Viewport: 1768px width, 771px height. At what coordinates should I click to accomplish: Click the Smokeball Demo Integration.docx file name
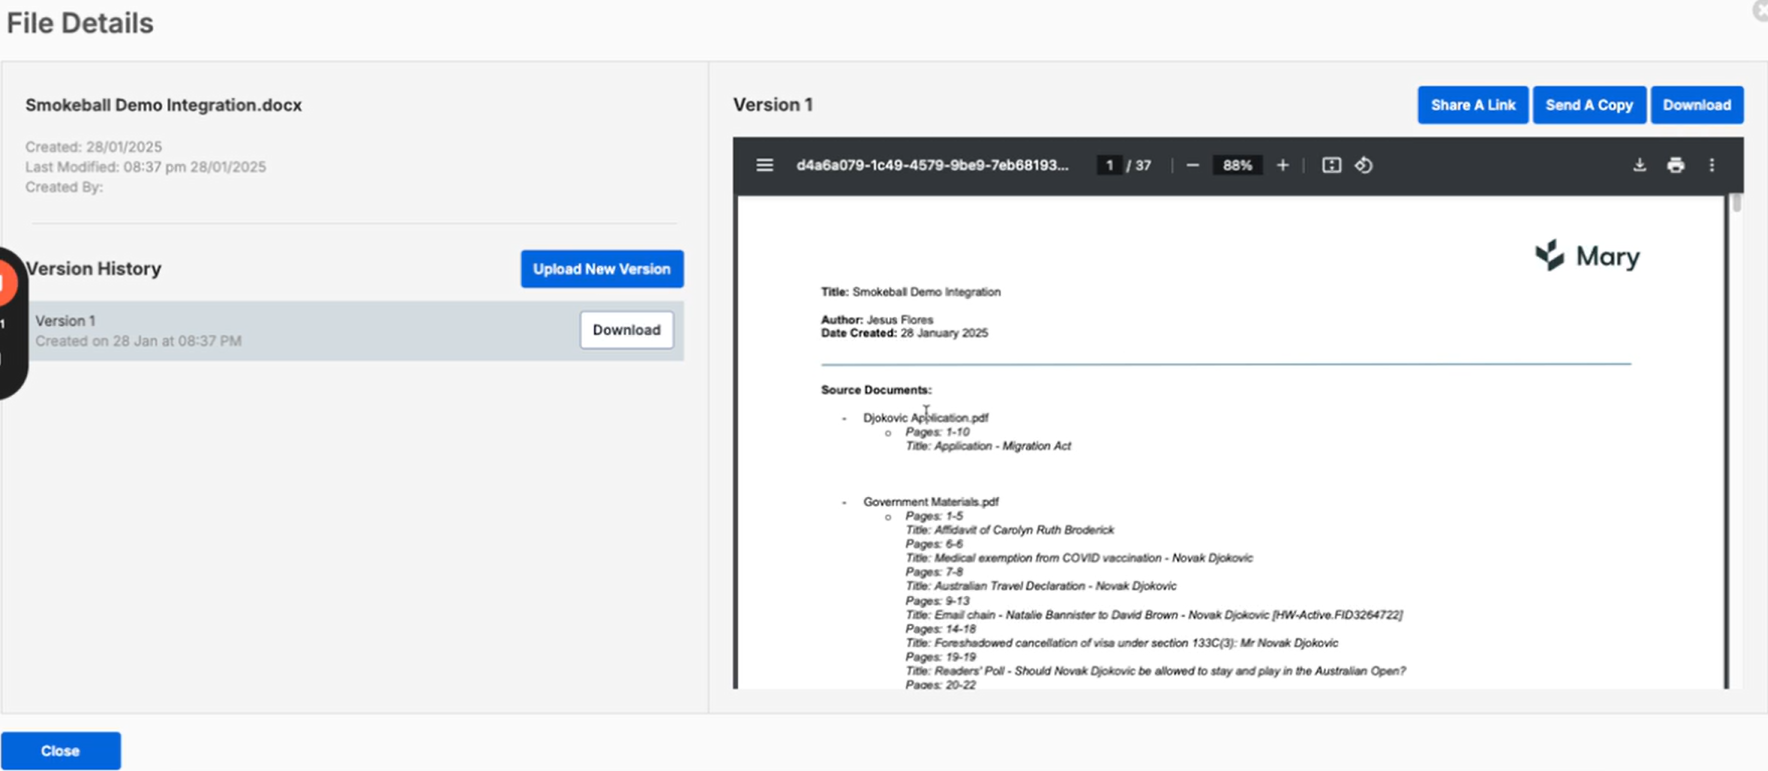click(x=163, y=105)
